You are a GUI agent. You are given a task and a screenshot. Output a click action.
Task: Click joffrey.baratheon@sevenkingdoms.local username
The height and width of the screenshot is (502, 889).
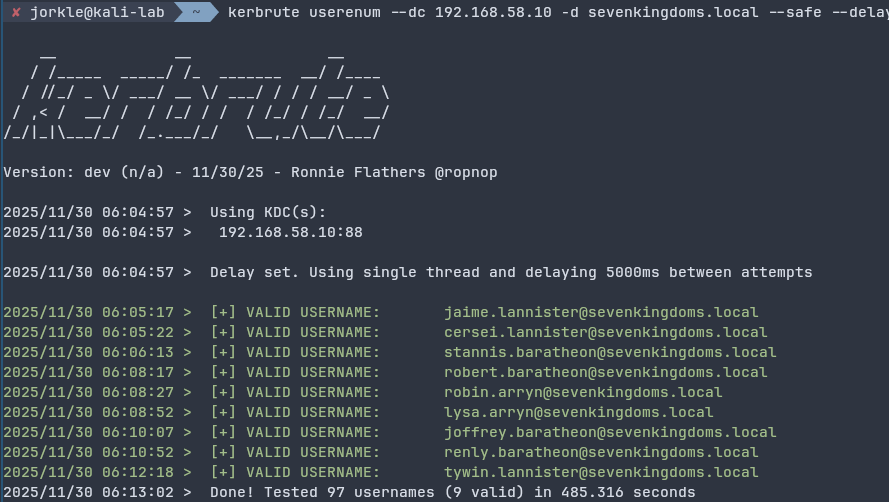(610, 432)
